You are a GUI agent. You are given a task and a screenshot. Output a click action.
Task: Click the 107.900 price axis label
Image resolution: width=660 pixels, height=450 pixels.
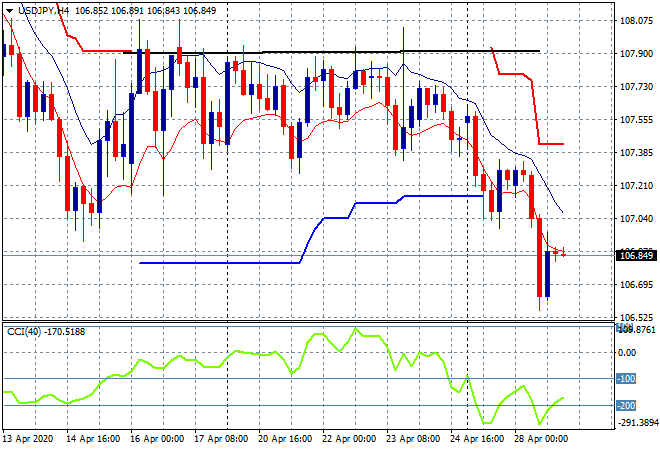tap(636, 54)
